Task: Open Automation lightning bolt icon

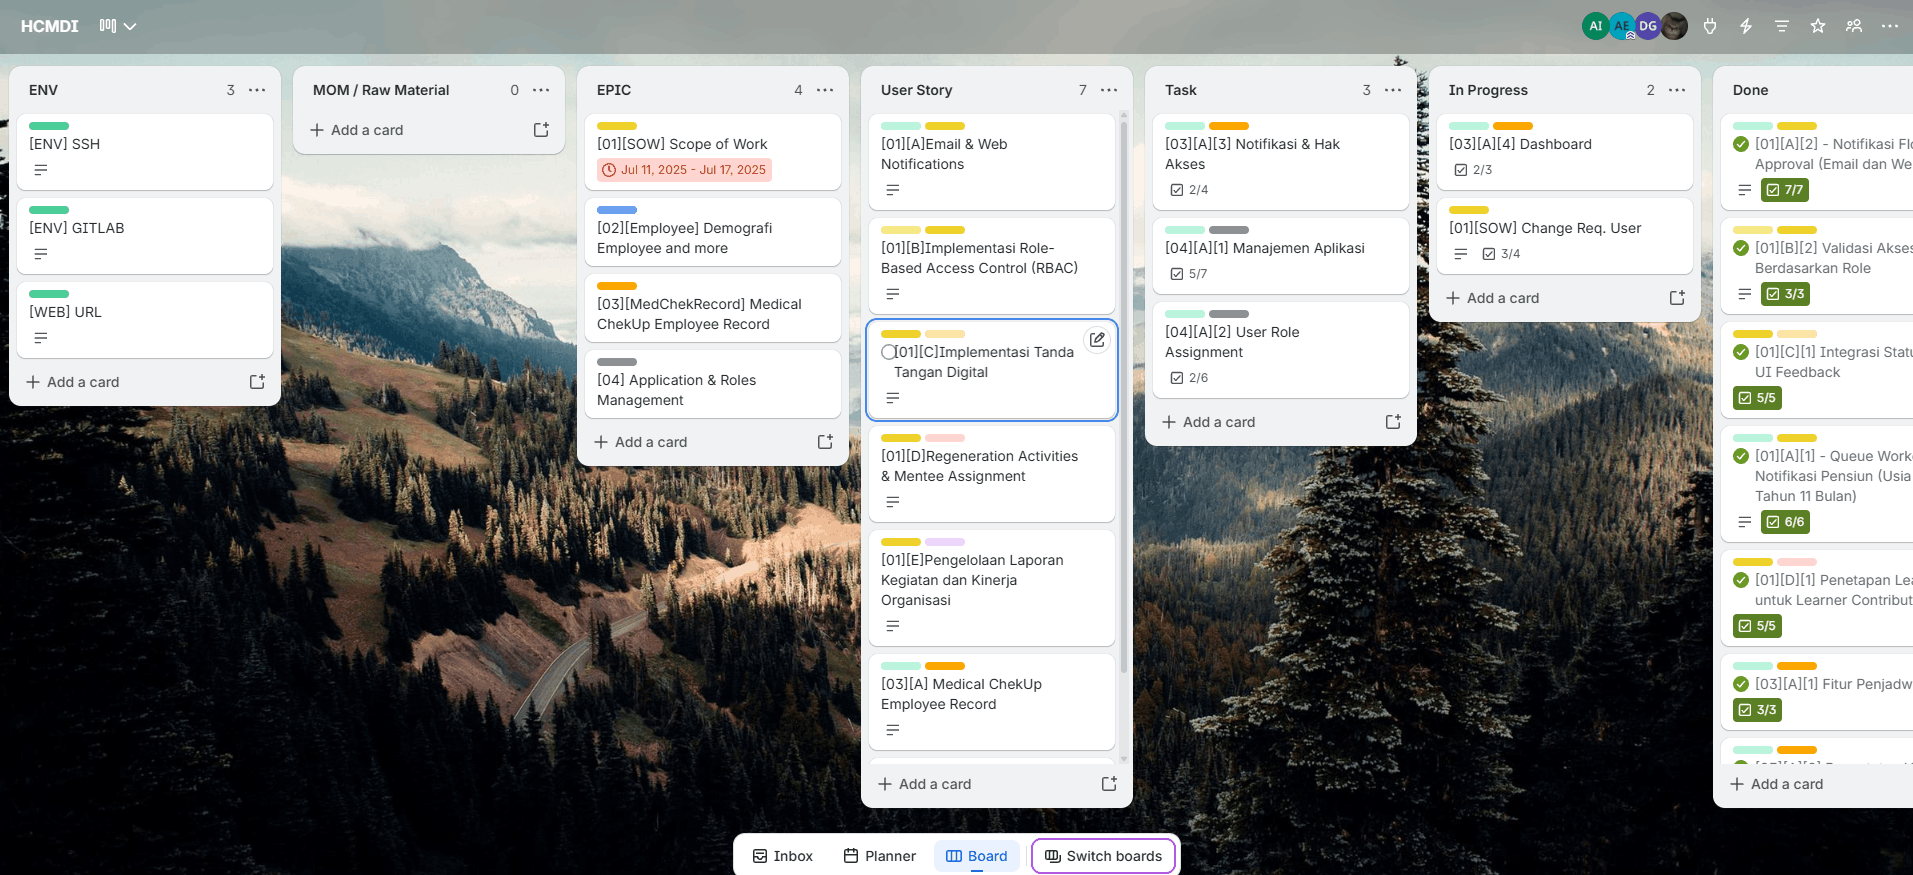Action: tap(1746, 26)
